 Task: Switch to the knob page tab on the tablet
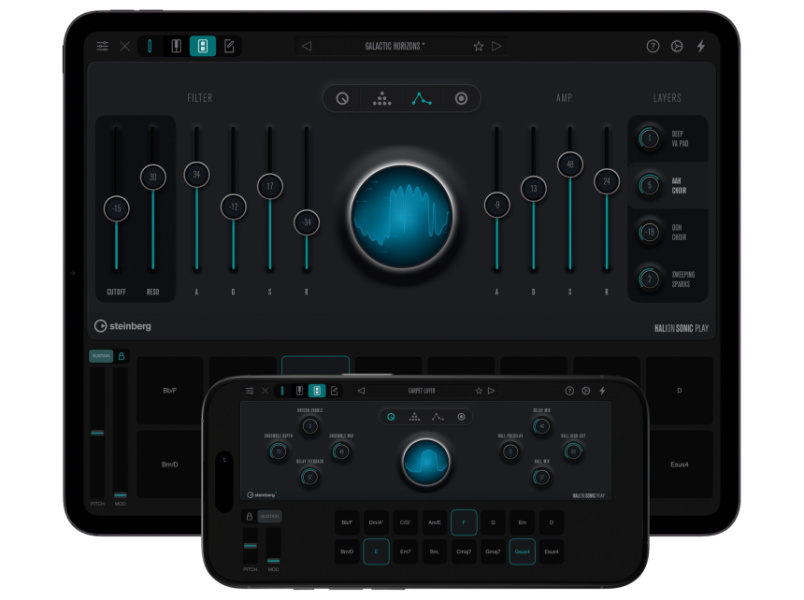pyautogui.click(x=342, y=98)
